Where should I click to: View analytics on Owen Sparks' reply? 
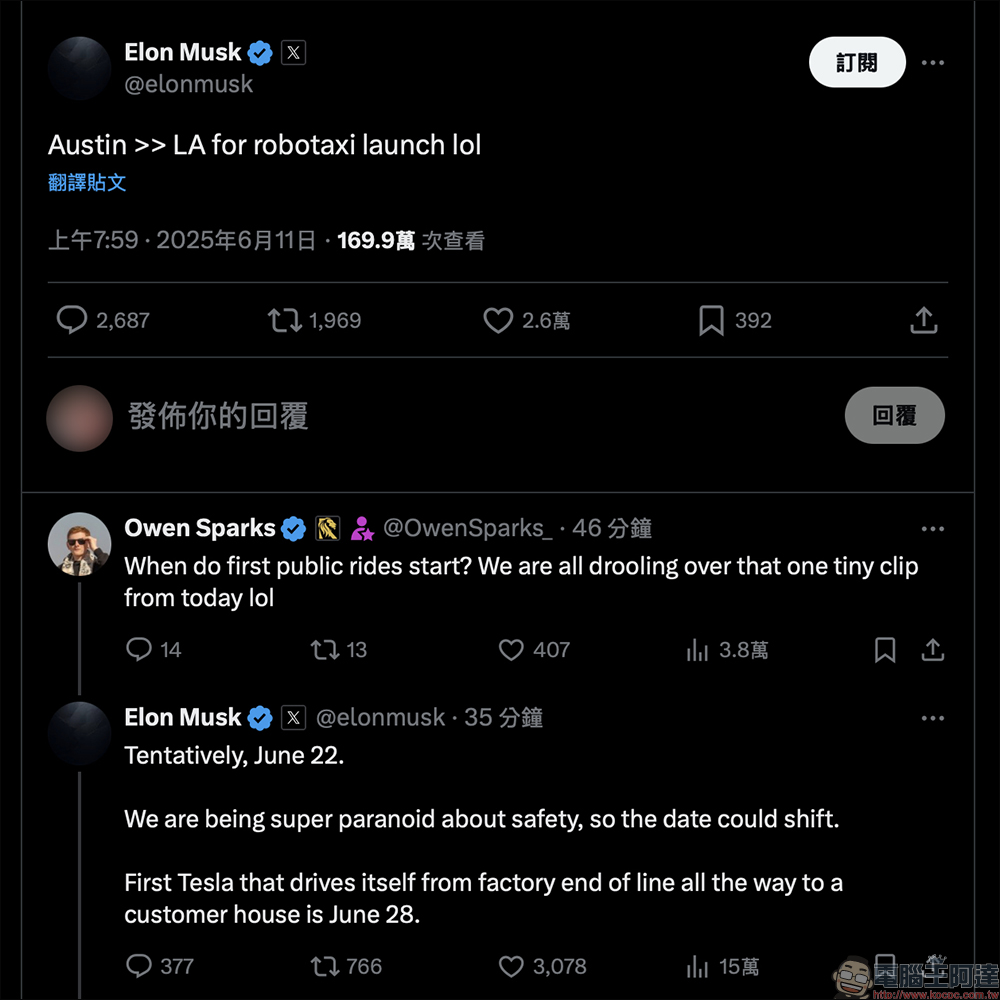pyautogui.click(x=697, y=650)
